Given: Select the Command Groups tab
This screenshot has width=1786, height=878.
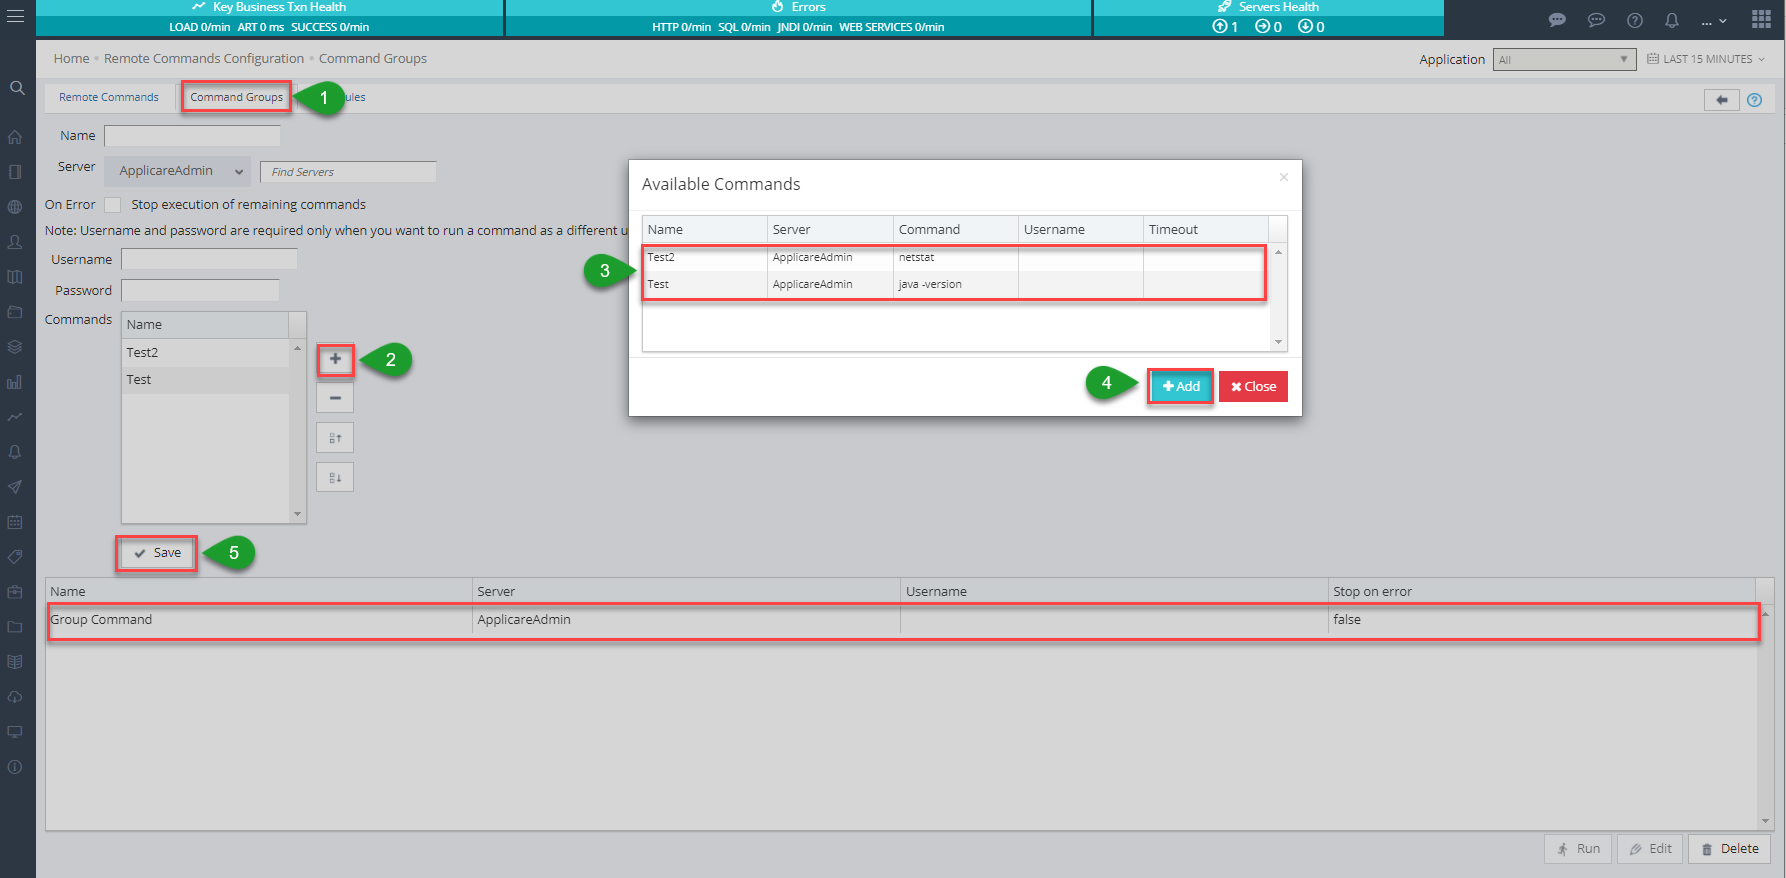Looking at the screenshot, I should pyautogui.click(x=236, y=97).
